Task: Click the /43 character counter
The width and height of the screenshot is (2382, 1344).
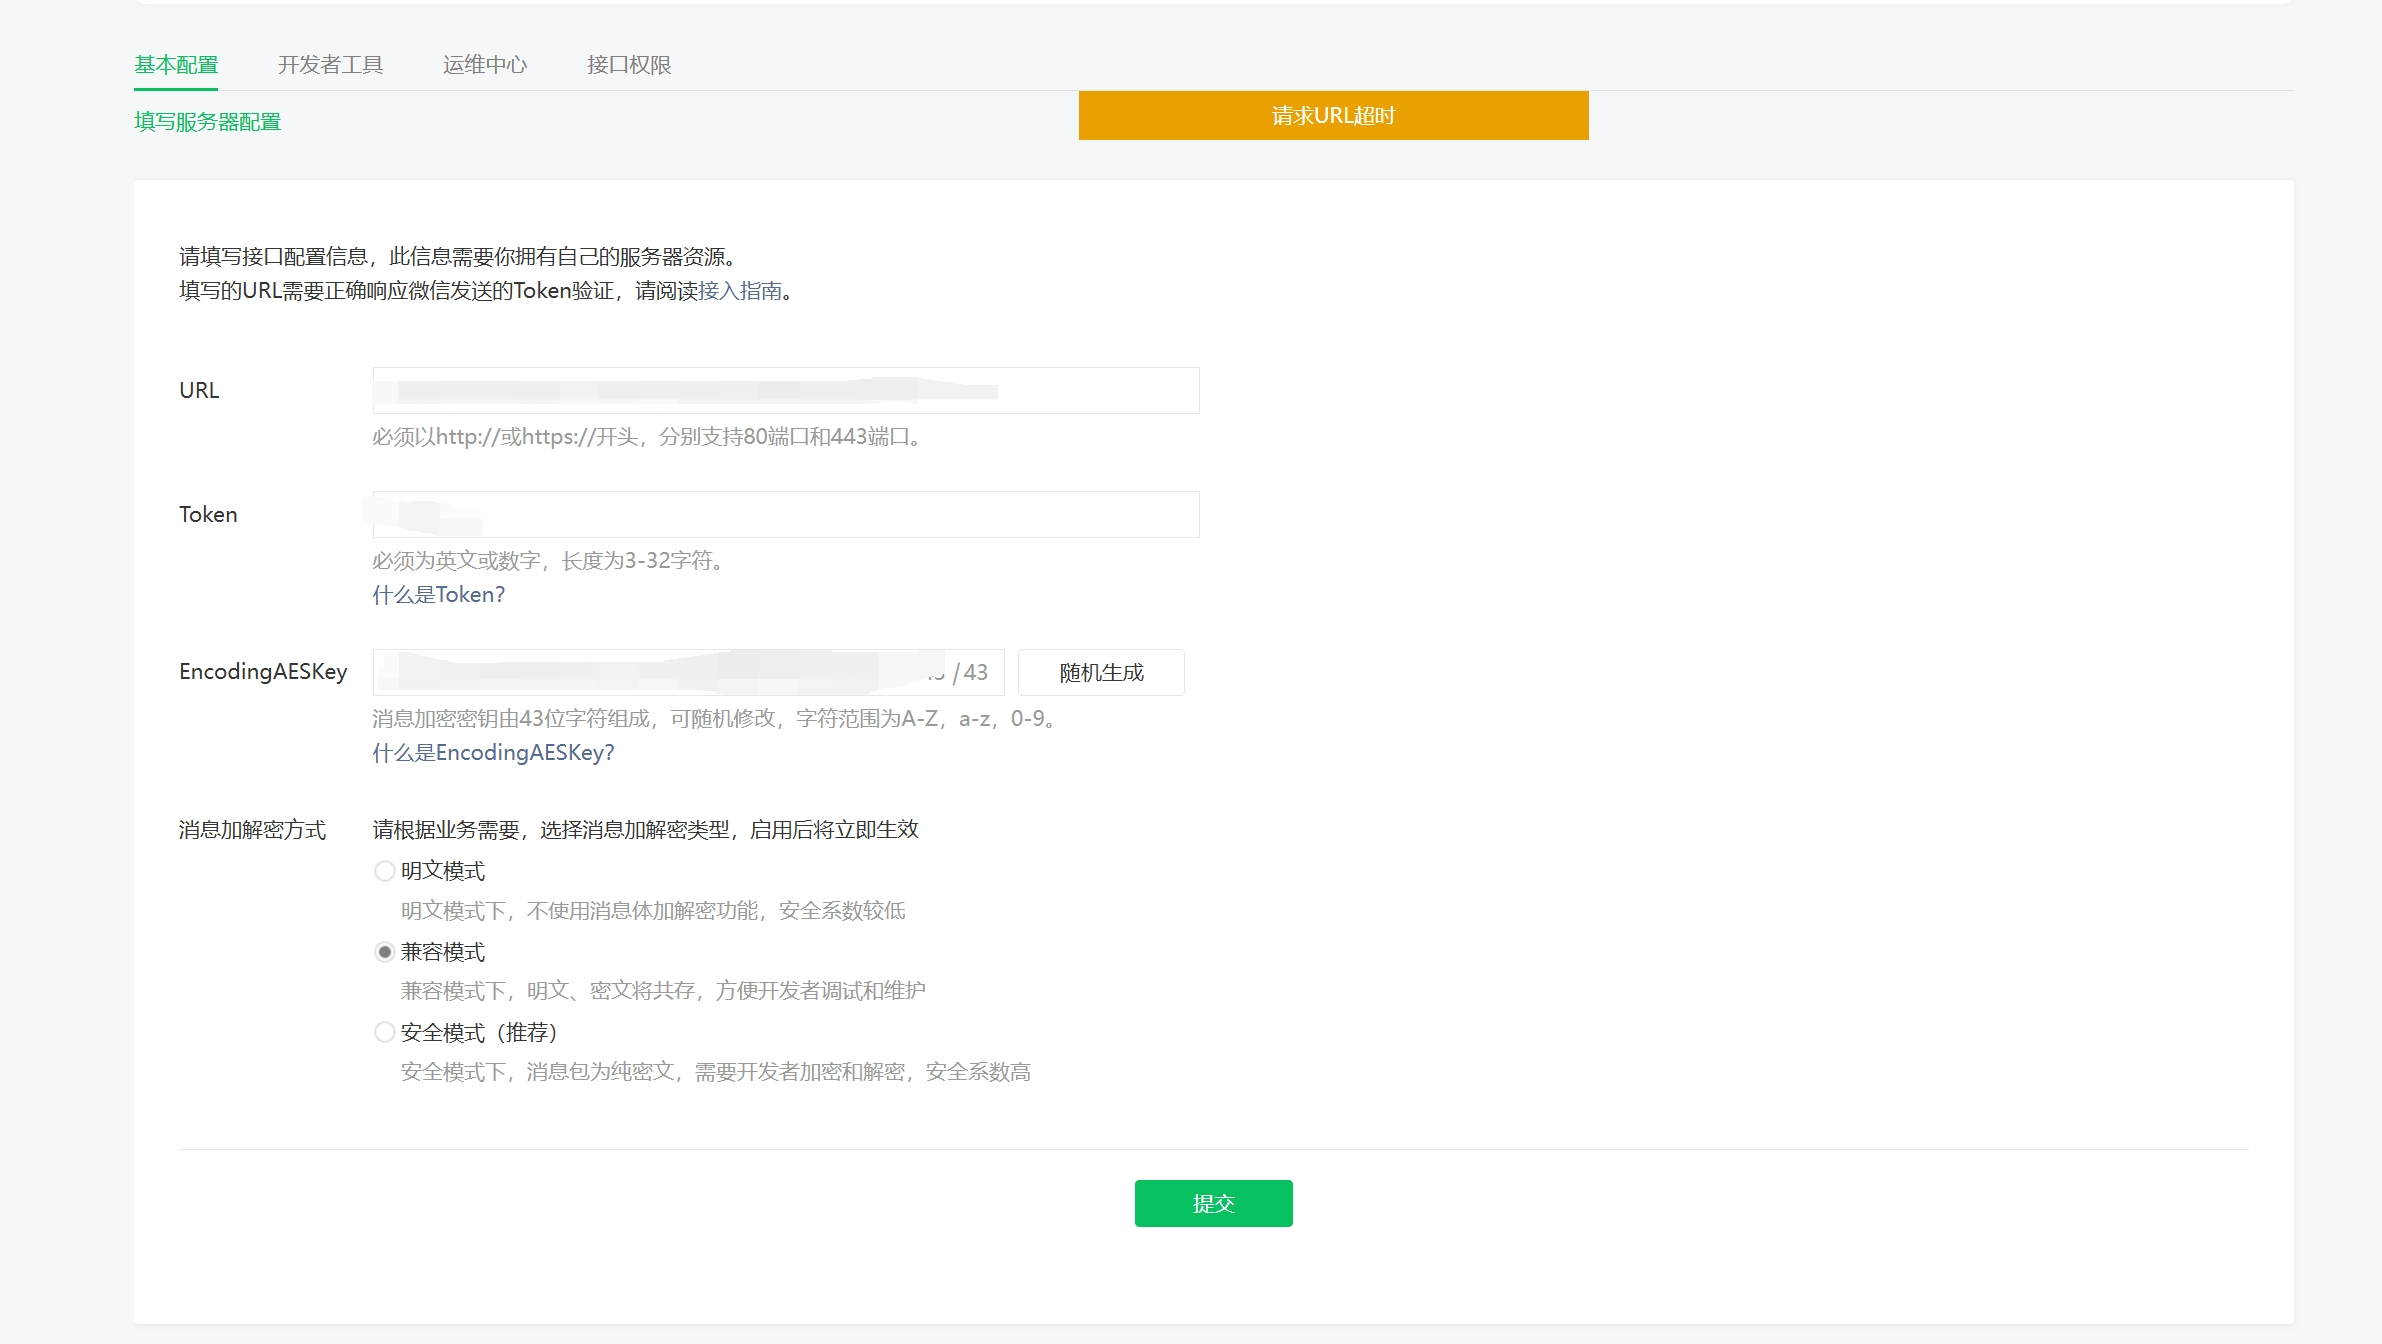Action: pos(970,672)
